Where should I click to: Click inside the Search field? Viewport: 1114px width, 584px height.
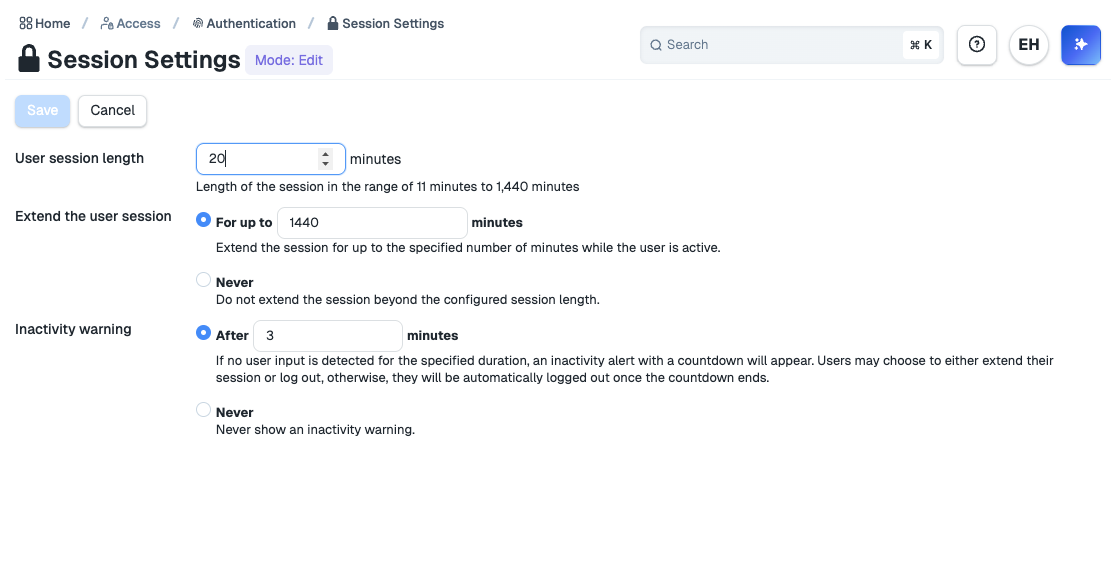click(x=780, y=45)
